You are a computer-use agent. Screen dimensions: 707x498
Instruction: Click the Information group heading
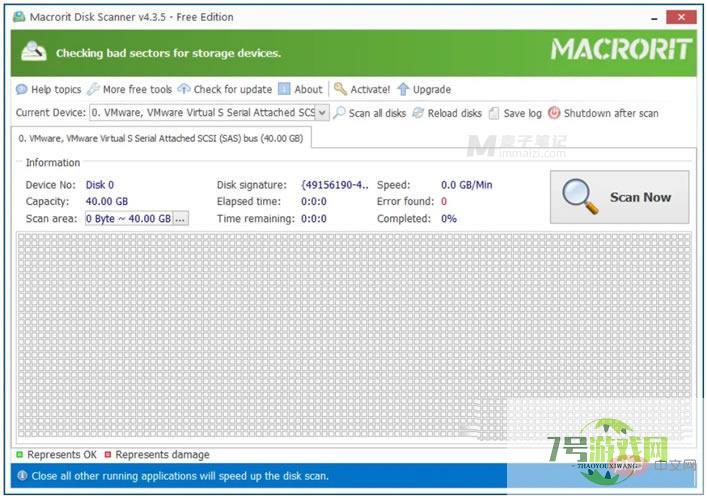coord(53,162)
